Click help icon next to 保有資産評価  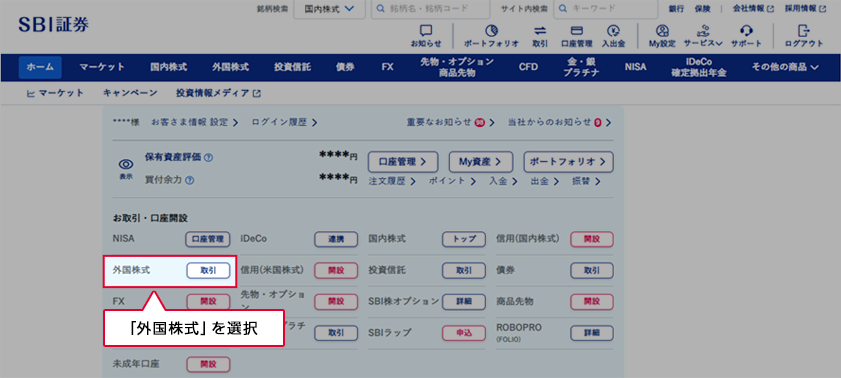tap(209, 158)
